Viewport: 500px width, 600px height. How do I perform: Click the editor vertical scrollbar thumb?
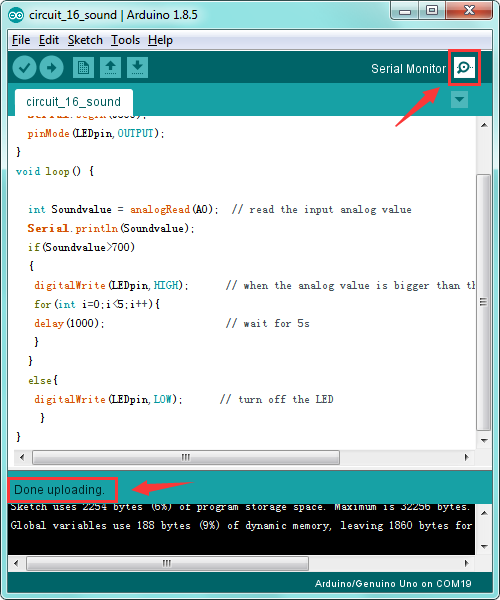pyautogui.click(x=484, y=302)
